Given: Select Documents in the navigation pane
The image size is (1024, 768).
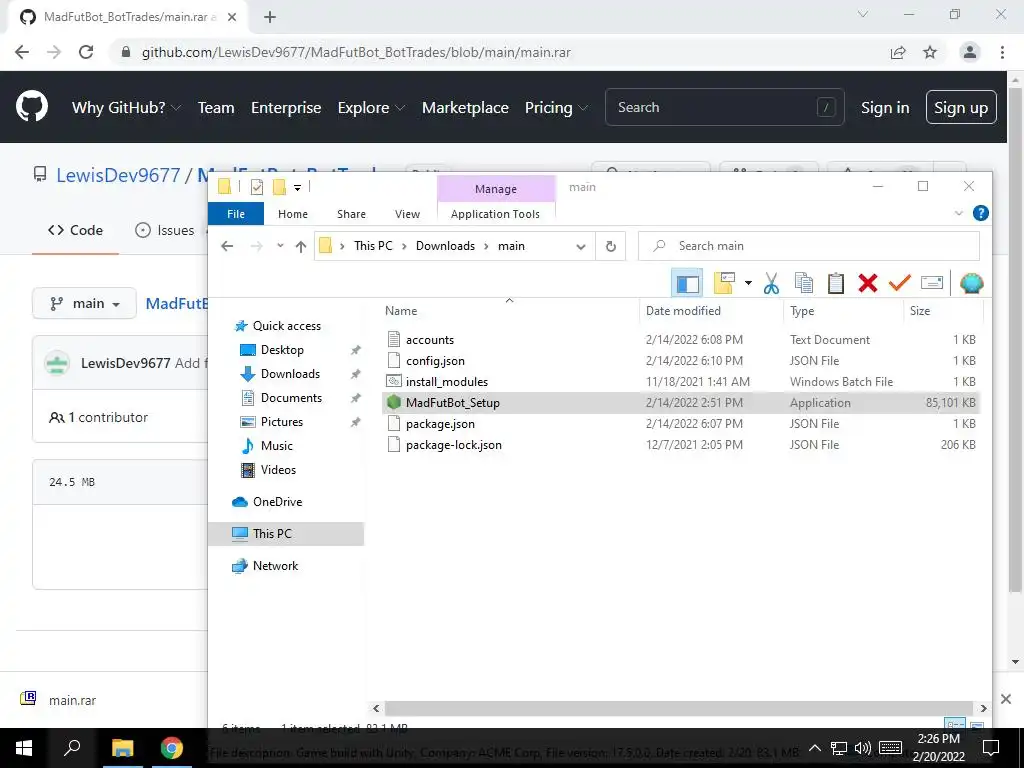Looking at the screenshot, I should (291, 398).
